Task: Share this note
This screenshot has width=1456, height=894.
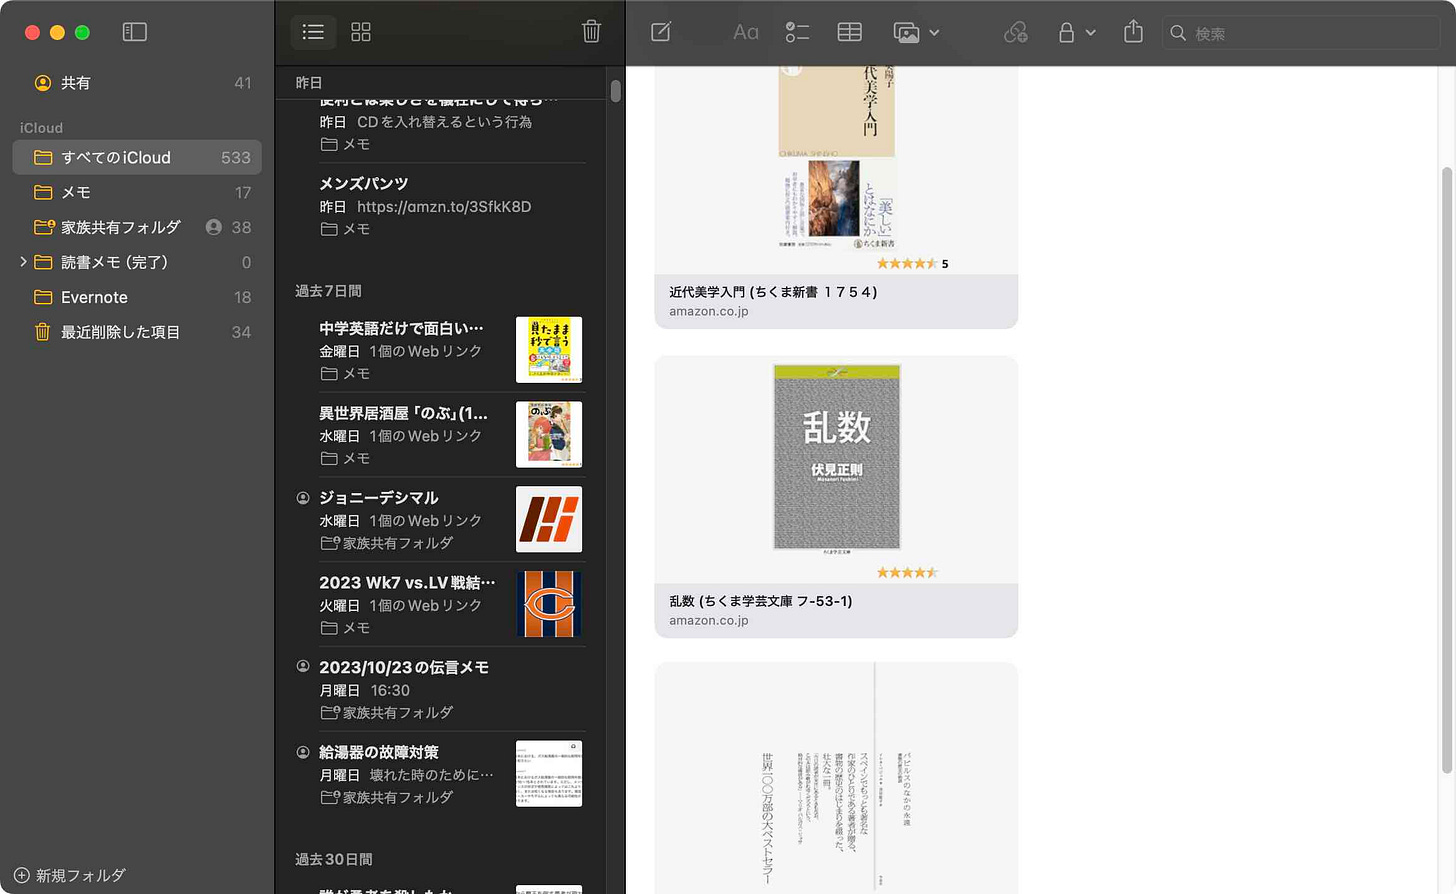Action: 1133,32
